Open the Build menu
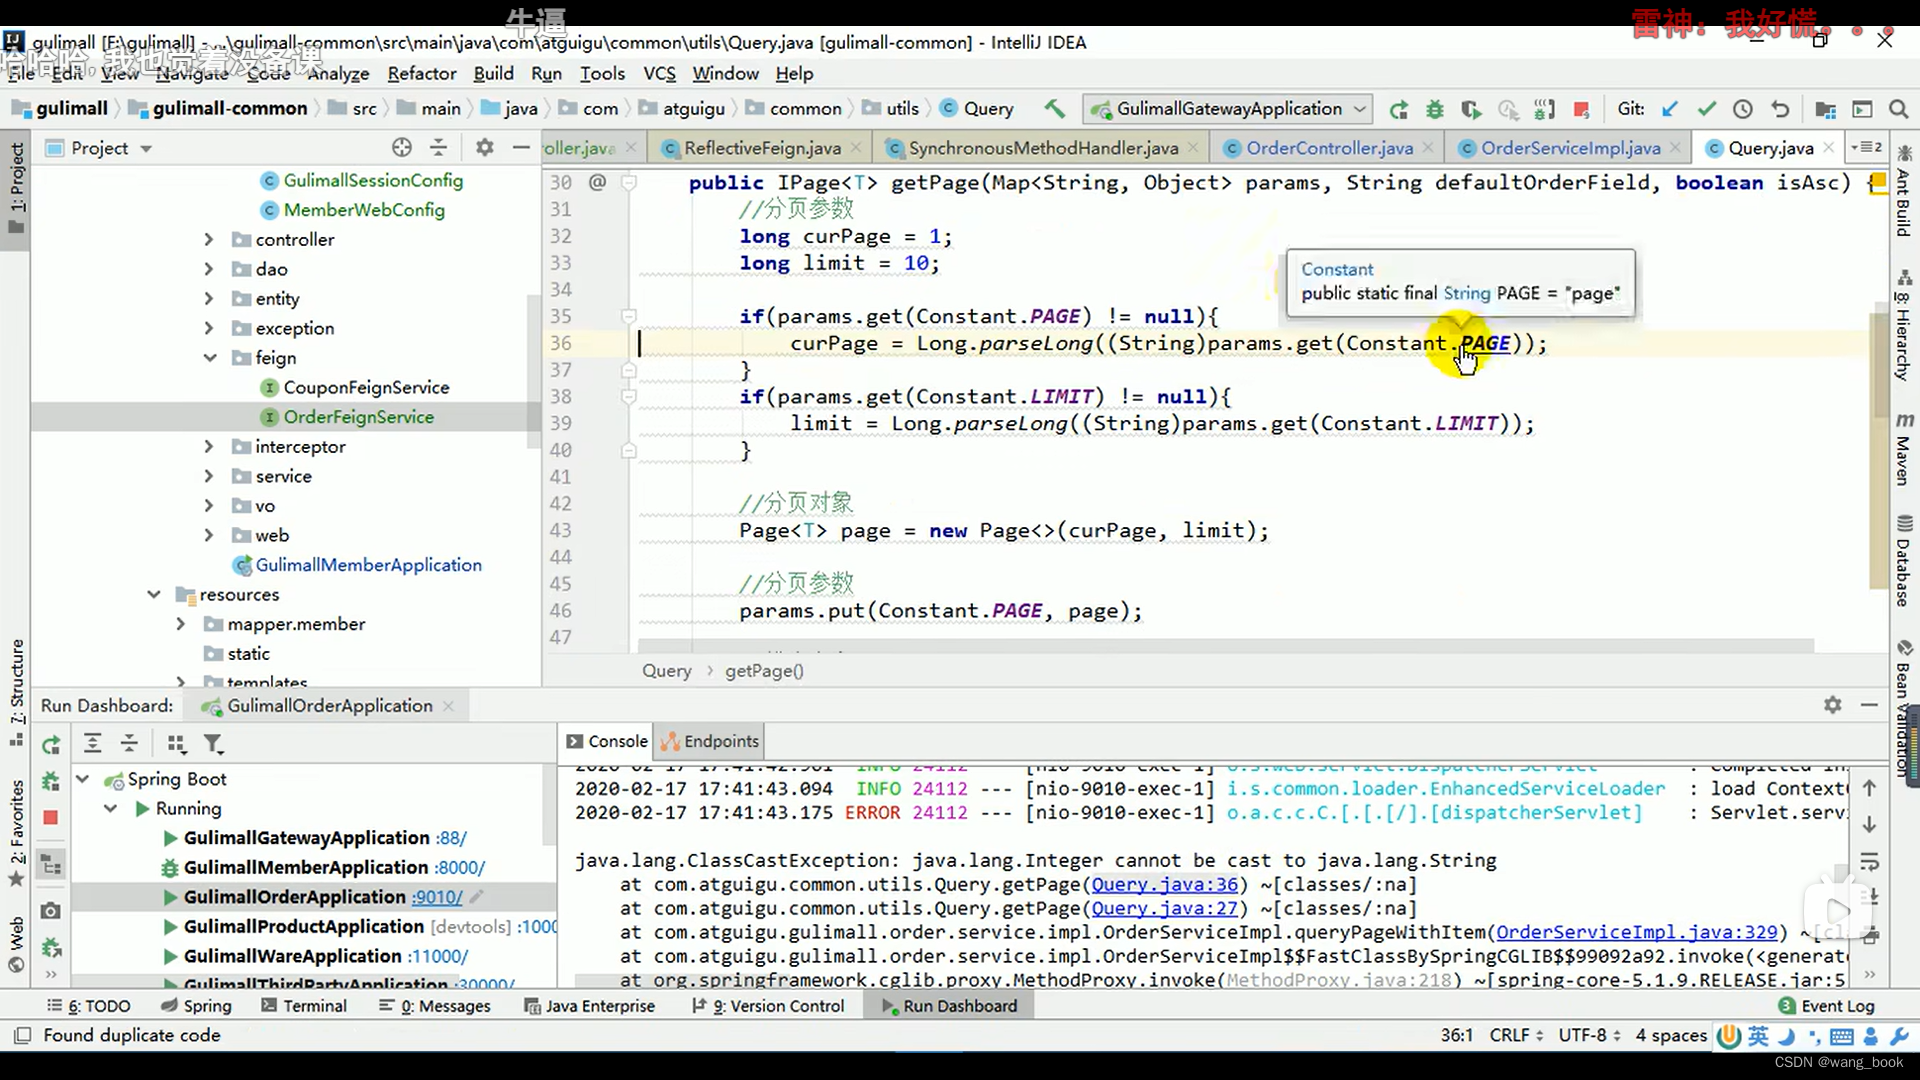The height and width of the screenshot is (1080, 1920). 493,73
